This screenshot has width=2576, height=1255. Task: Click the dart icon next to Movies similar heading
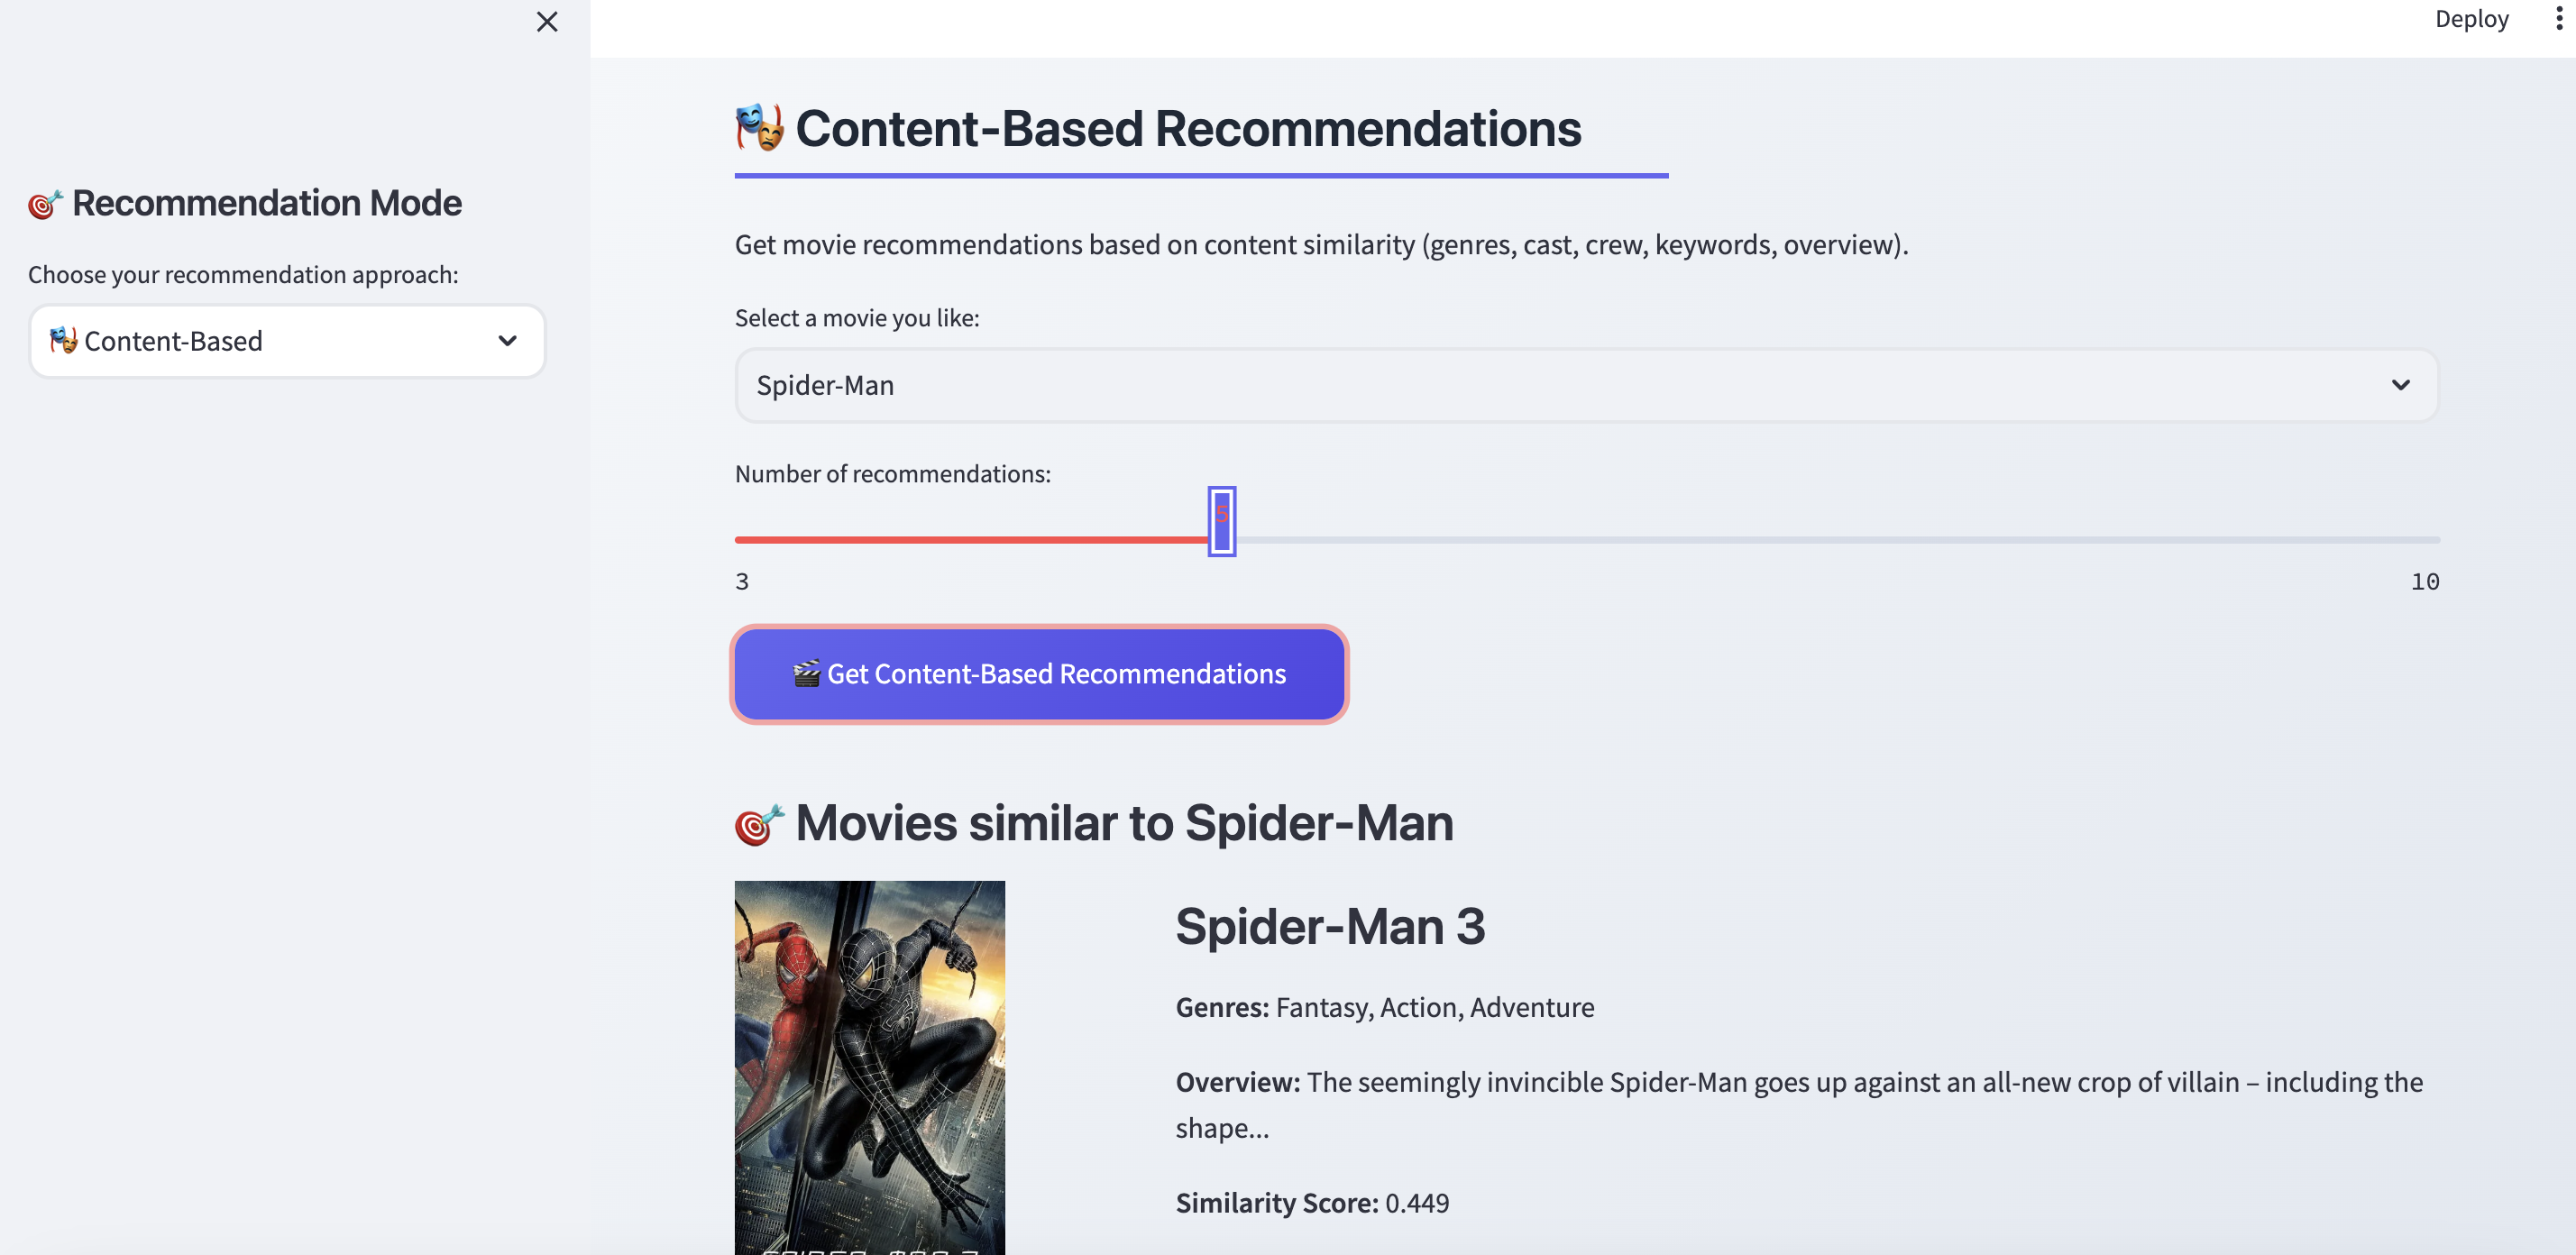coord(759,823)
